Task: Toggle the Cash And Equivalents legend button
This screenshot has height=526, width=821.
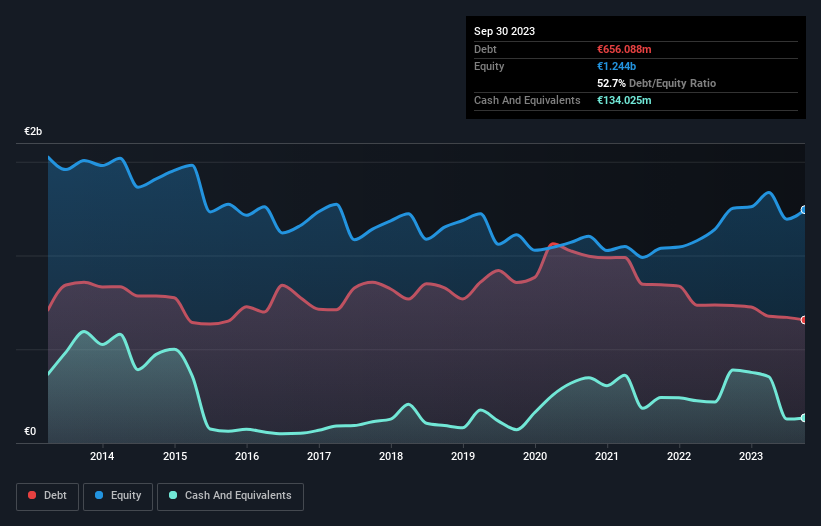Action: tap(230, 496)
